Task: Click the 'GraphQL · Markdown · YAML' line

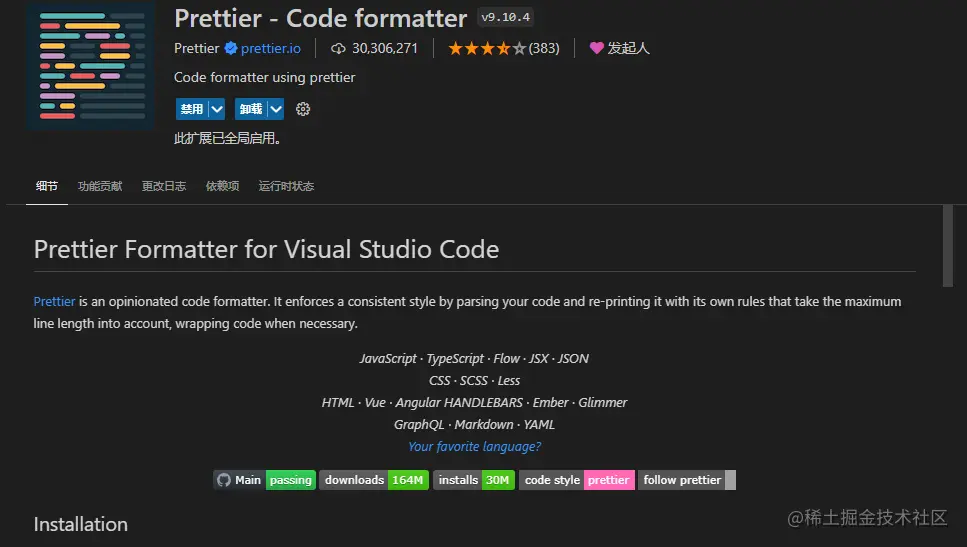Action: 474,424
